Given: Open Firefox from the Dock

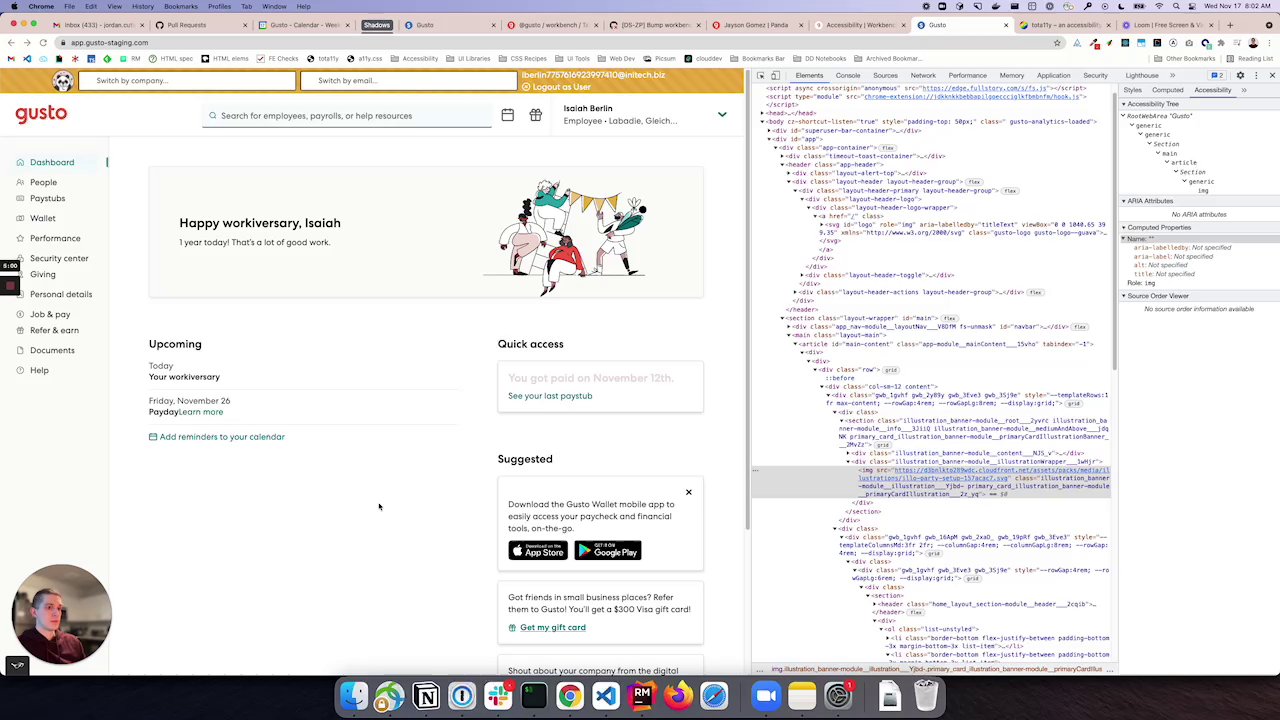Looking at the screenshot, I should (677, 695).
